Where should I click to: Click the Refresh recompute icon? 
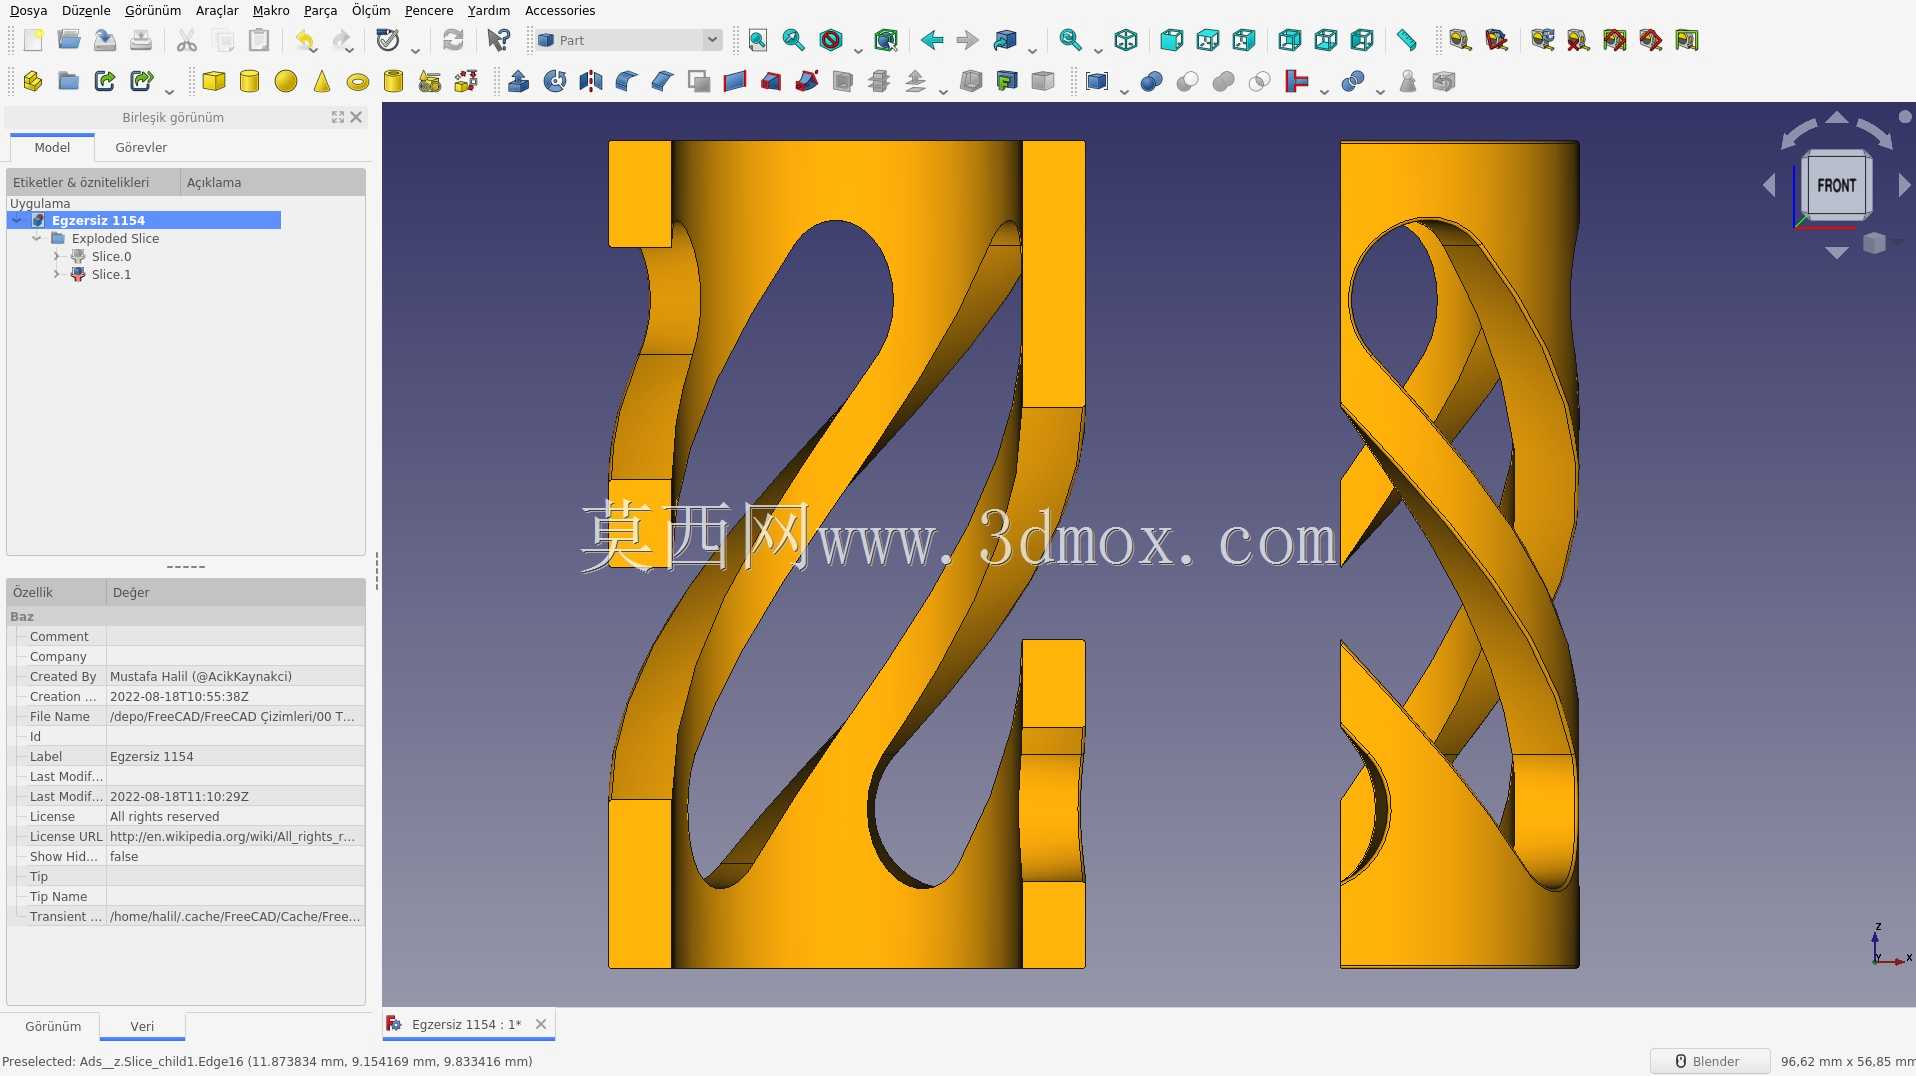[x=453, y=40]
